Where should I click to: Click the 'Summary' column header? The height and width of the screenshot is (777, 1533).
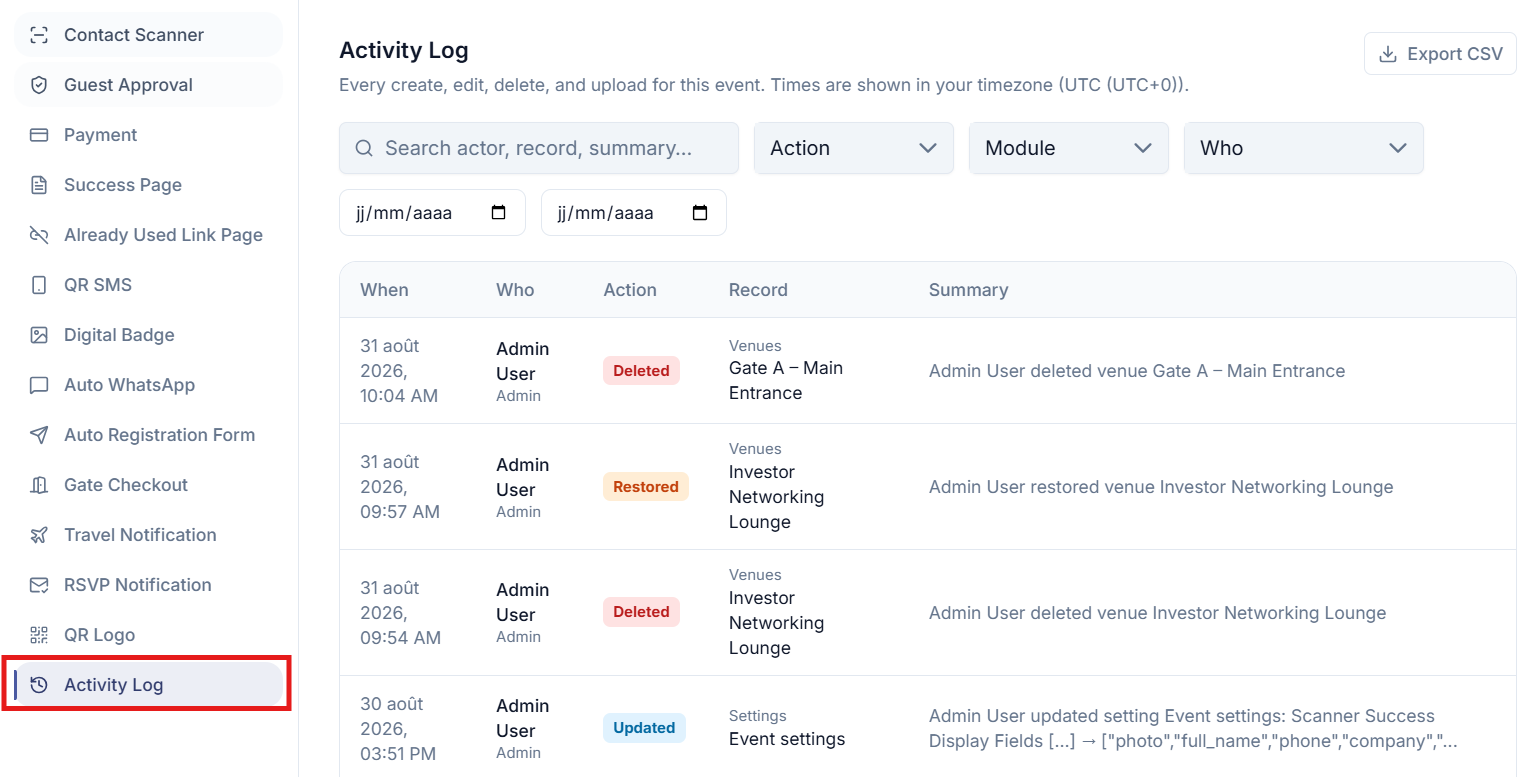coord(968,290)
